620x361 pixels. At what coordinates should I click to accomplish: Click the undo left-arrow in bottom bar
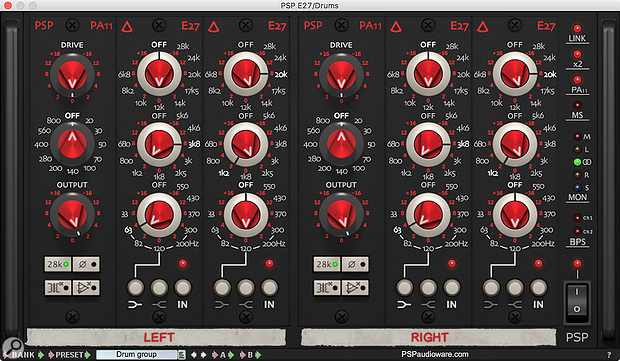click(194, 355)
